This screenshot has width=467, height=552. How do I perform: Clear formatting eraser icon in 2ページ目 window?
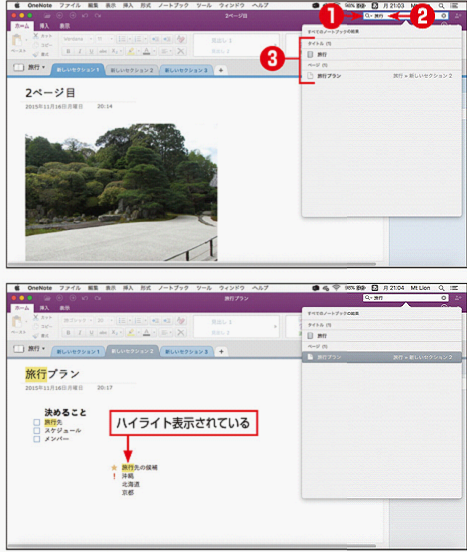181,39
